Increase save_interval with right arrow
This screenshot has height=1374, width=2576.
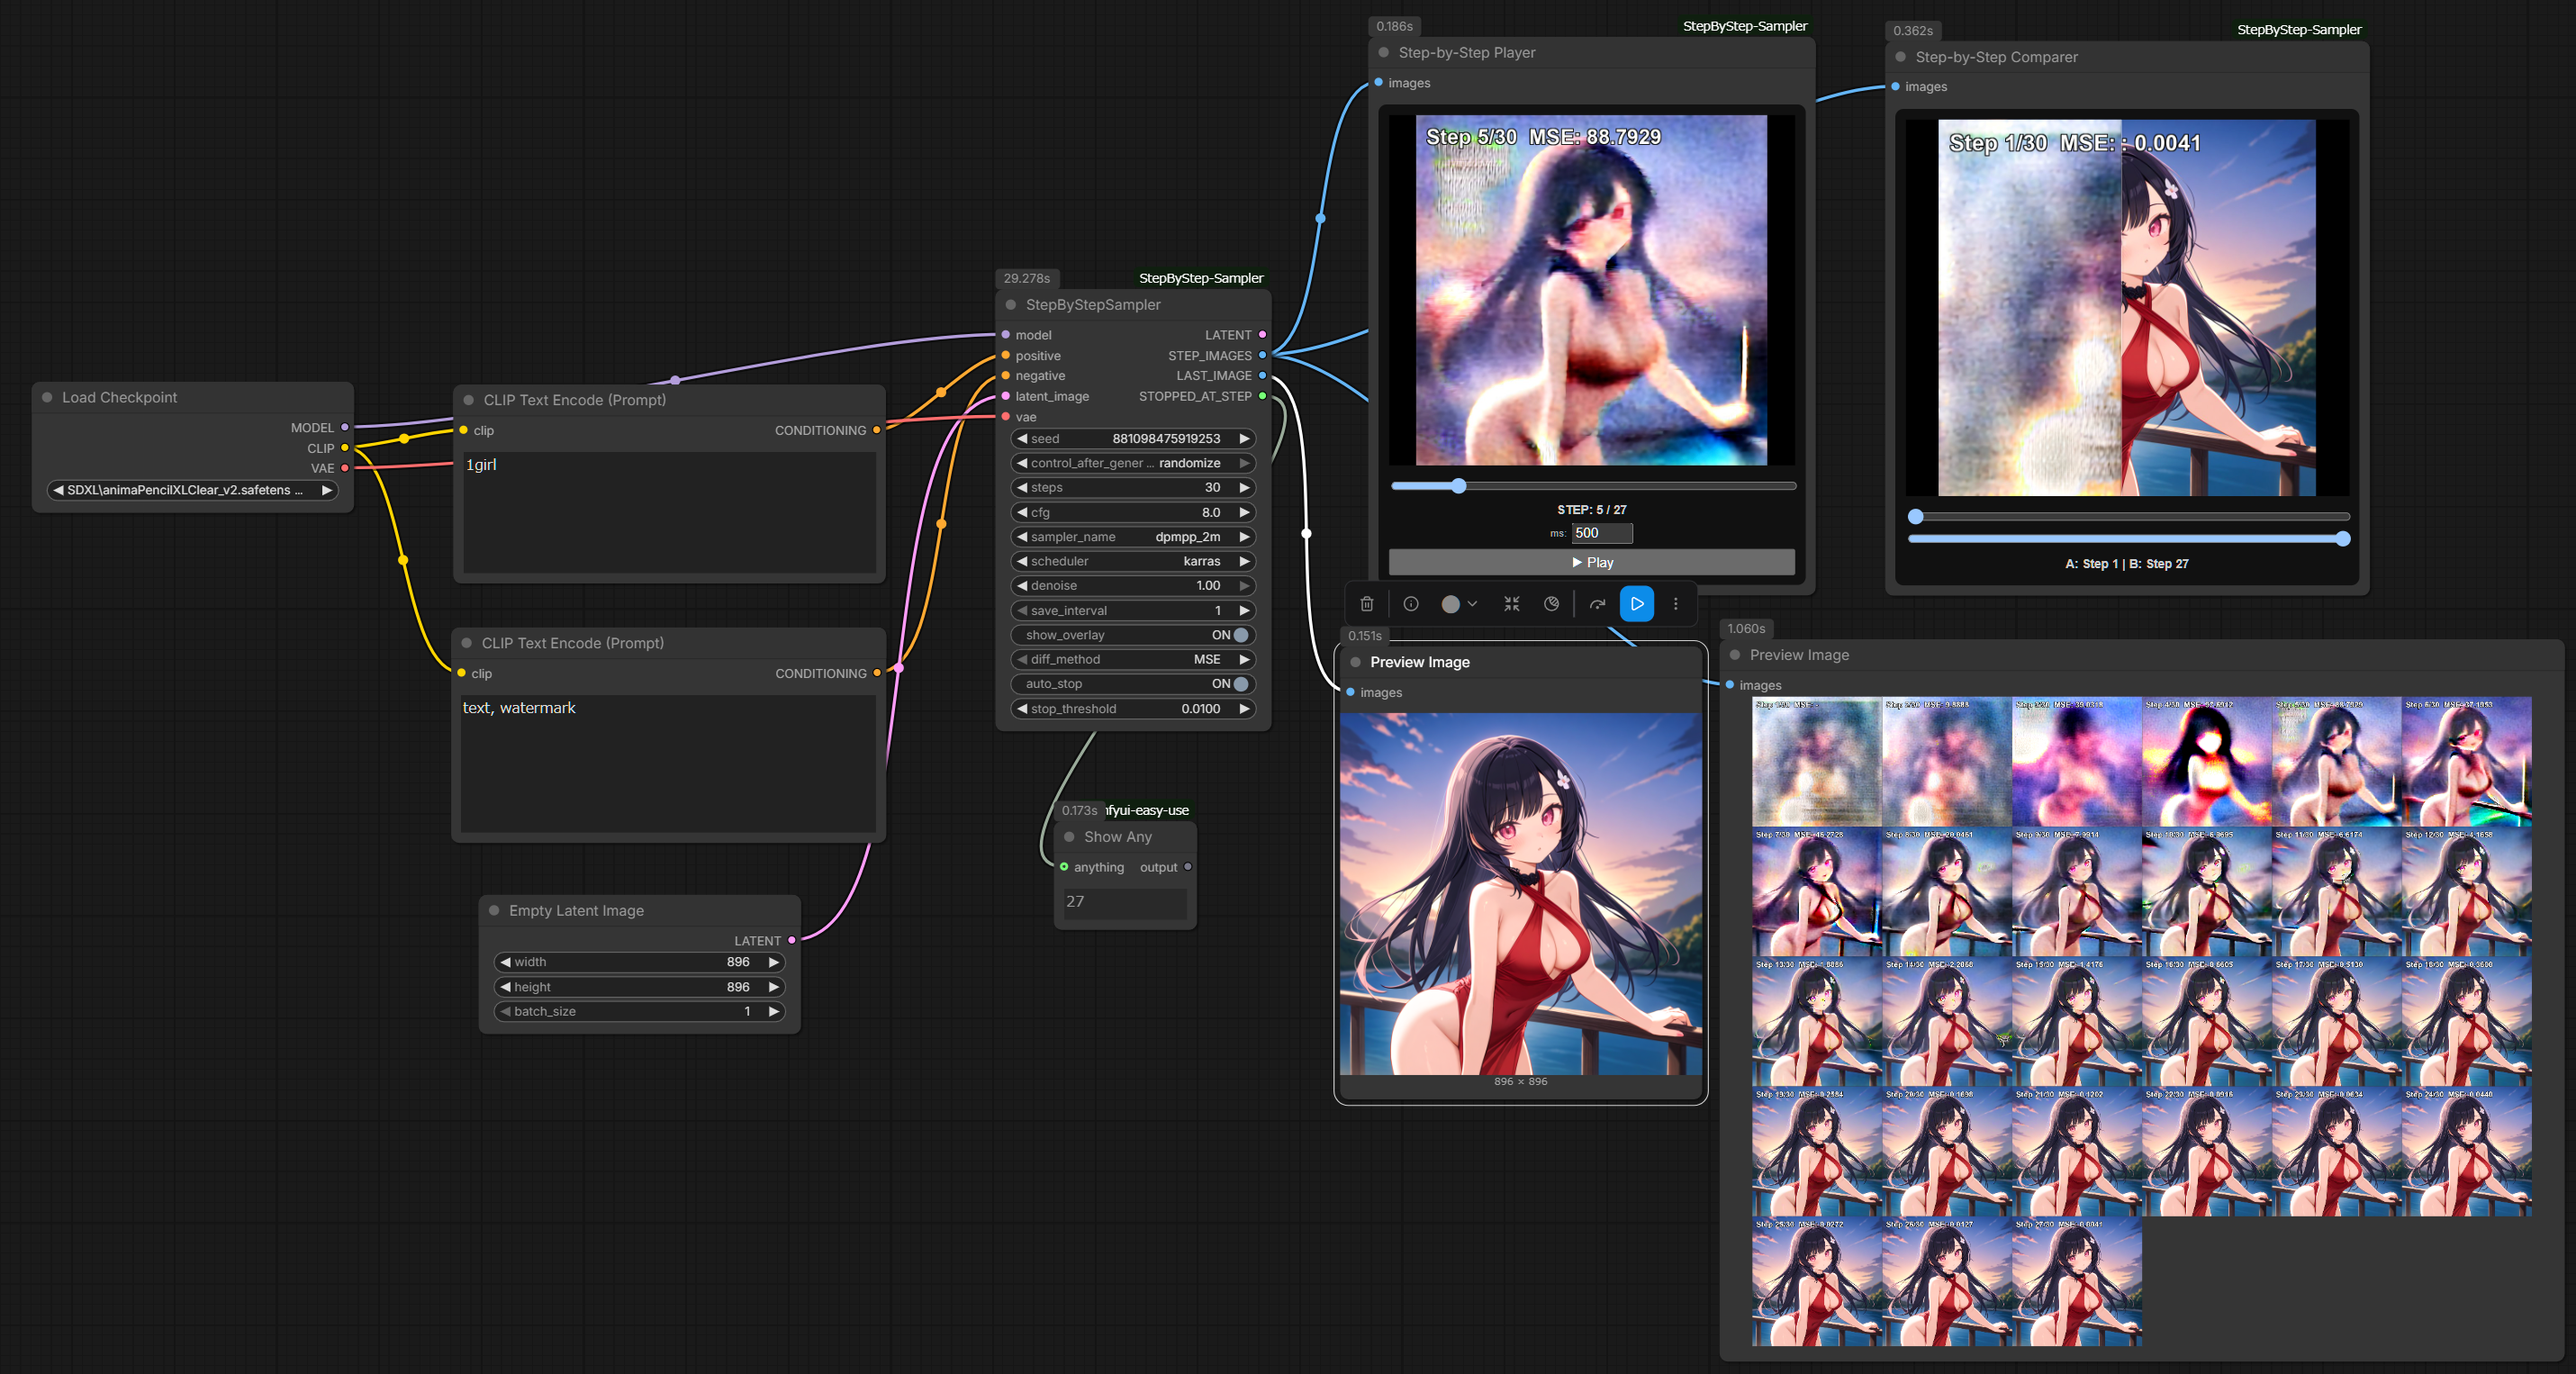1244,610
